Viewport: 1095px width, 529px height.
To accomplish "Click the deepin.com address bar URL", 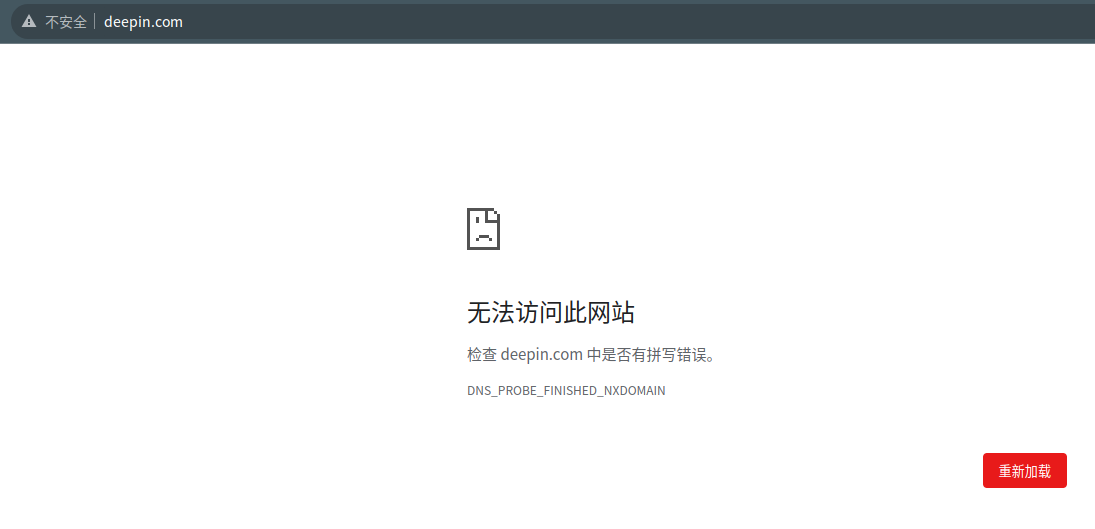I will tap(143, 22).
